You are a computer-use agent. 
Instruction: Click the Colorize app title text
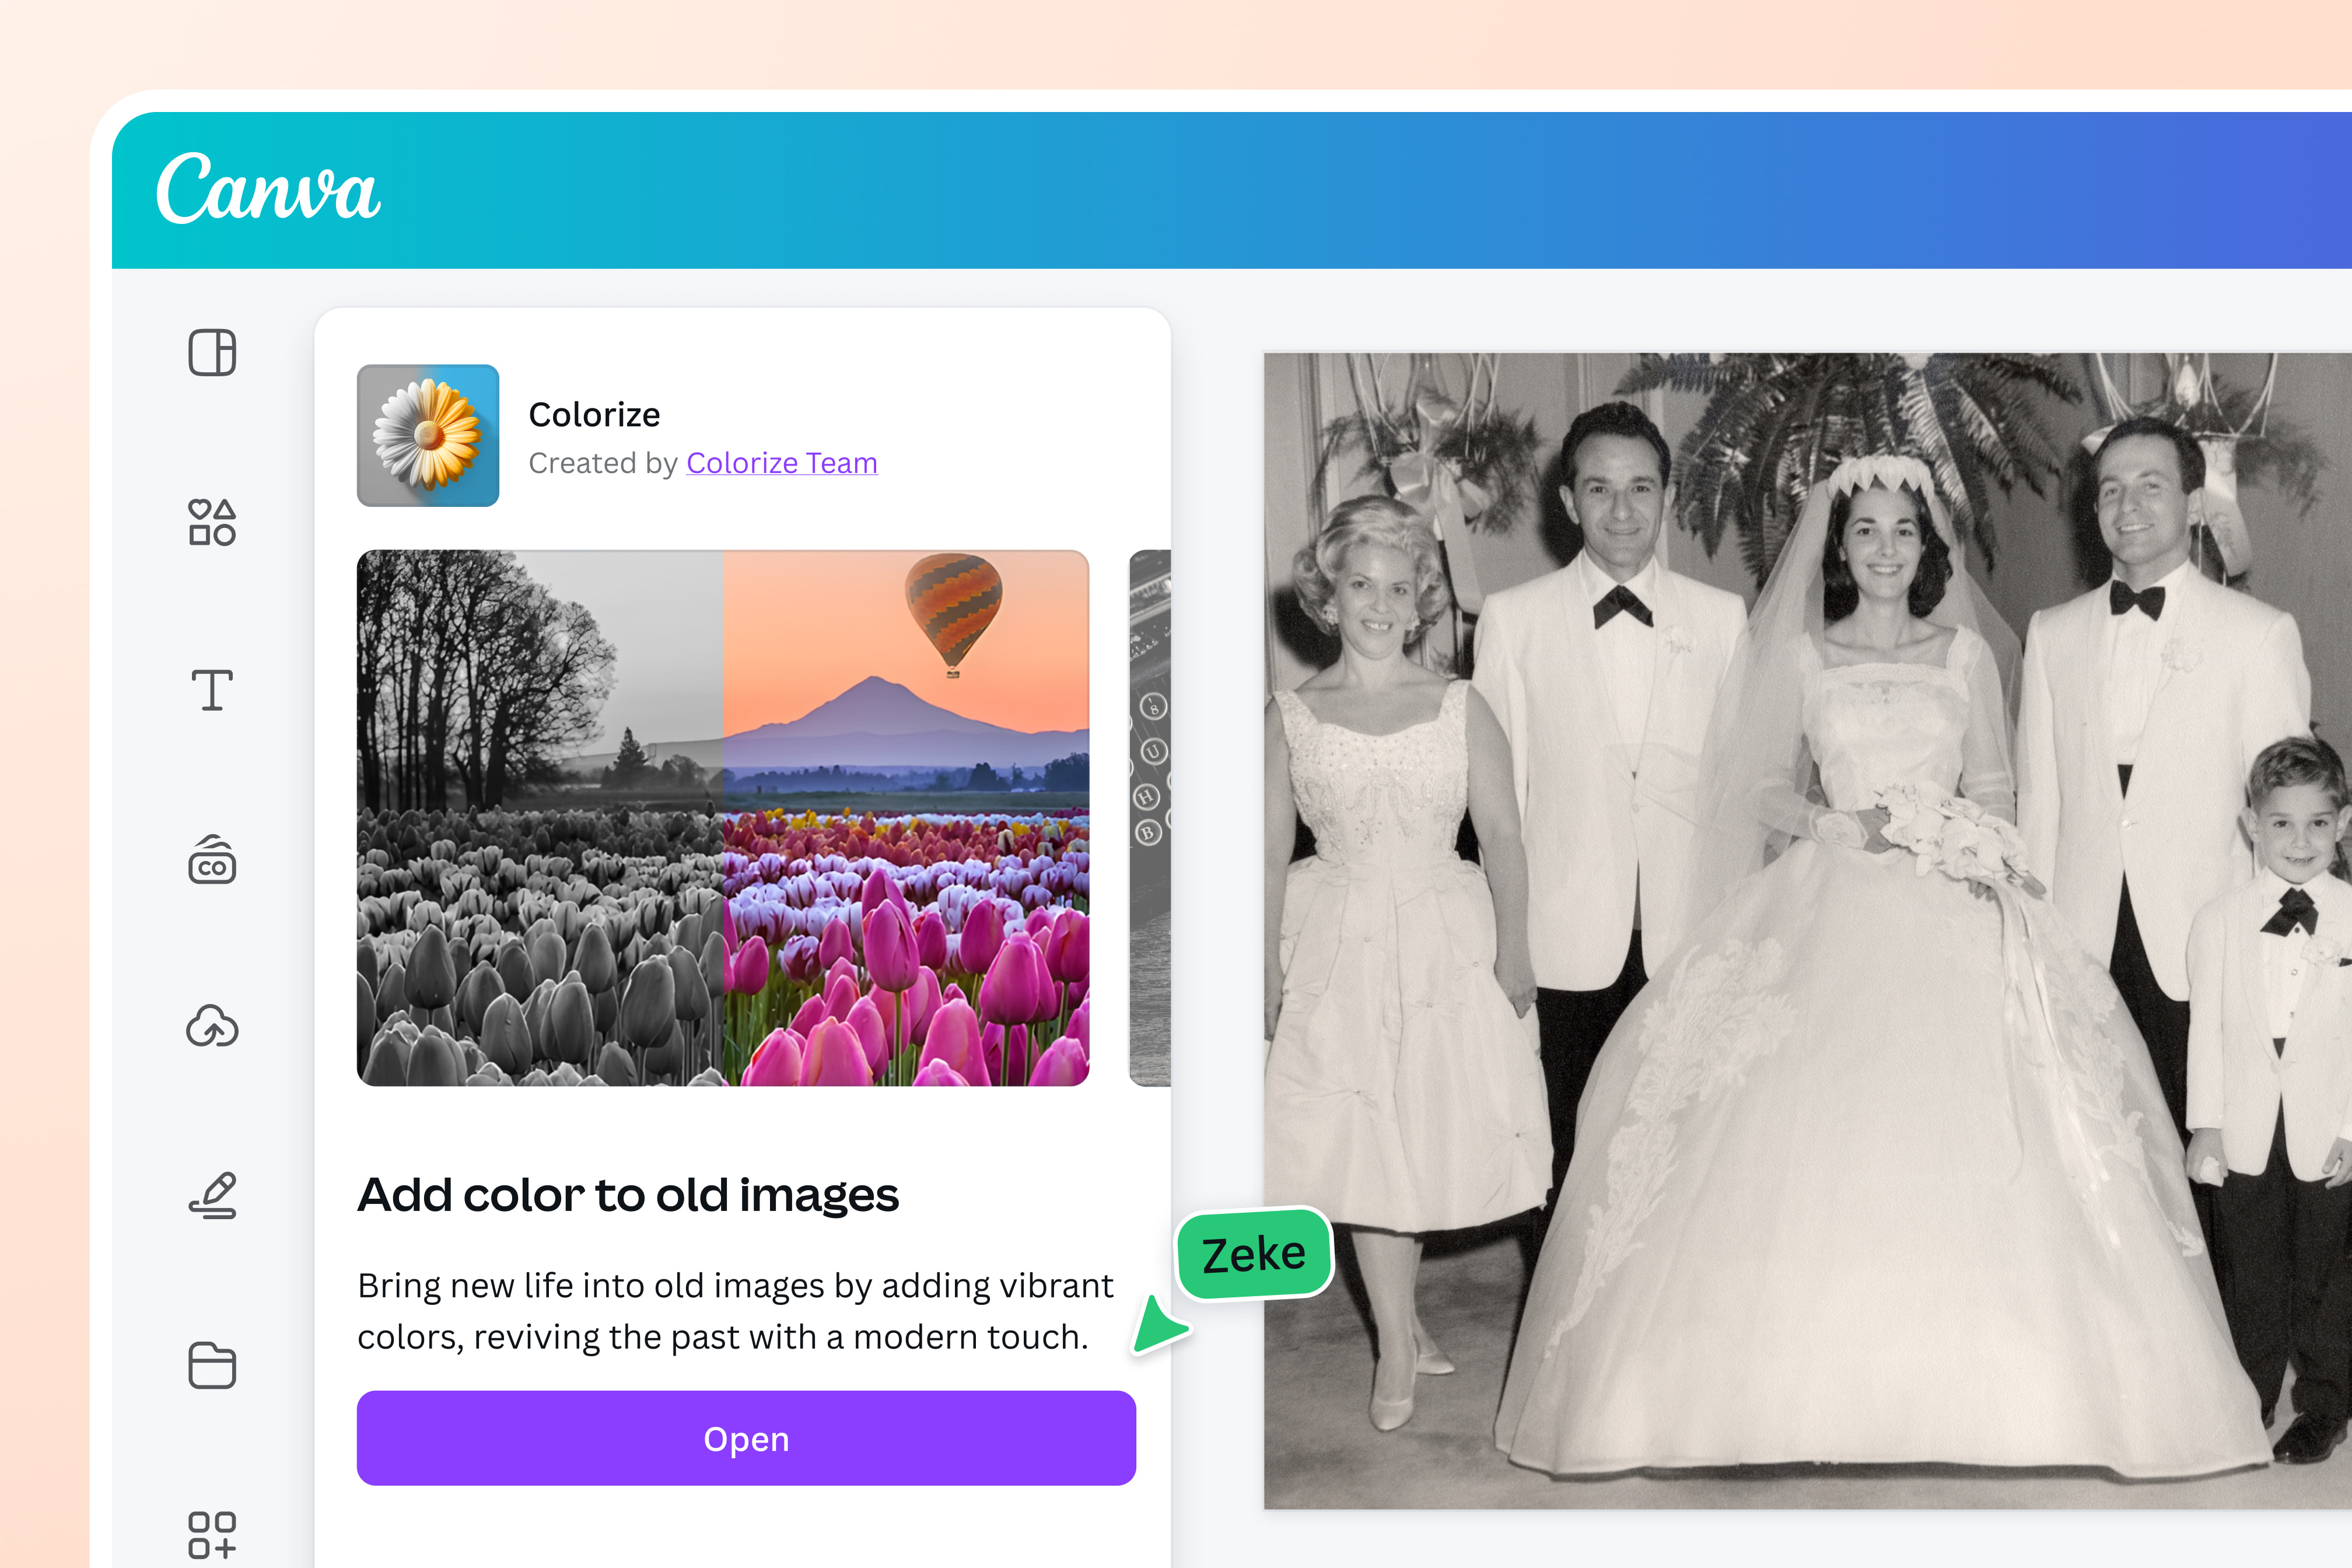[x=594, y=414]
